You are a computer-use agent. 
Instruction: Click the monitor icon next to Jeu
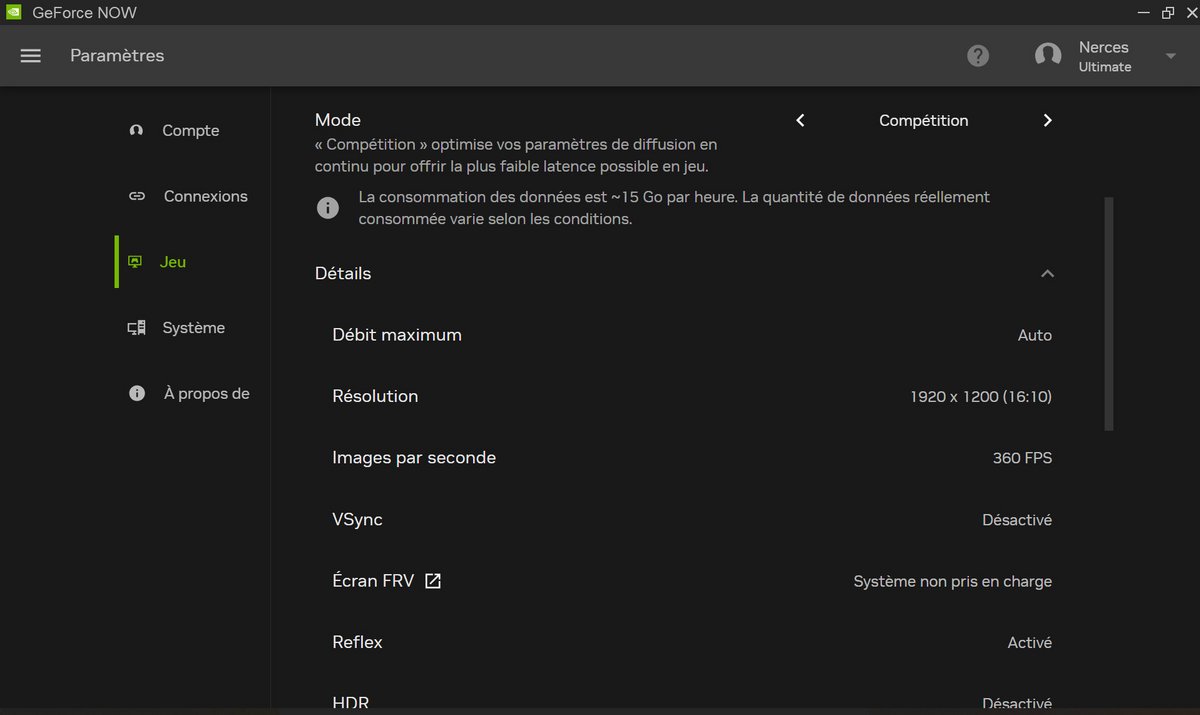(x=135, y=261)
